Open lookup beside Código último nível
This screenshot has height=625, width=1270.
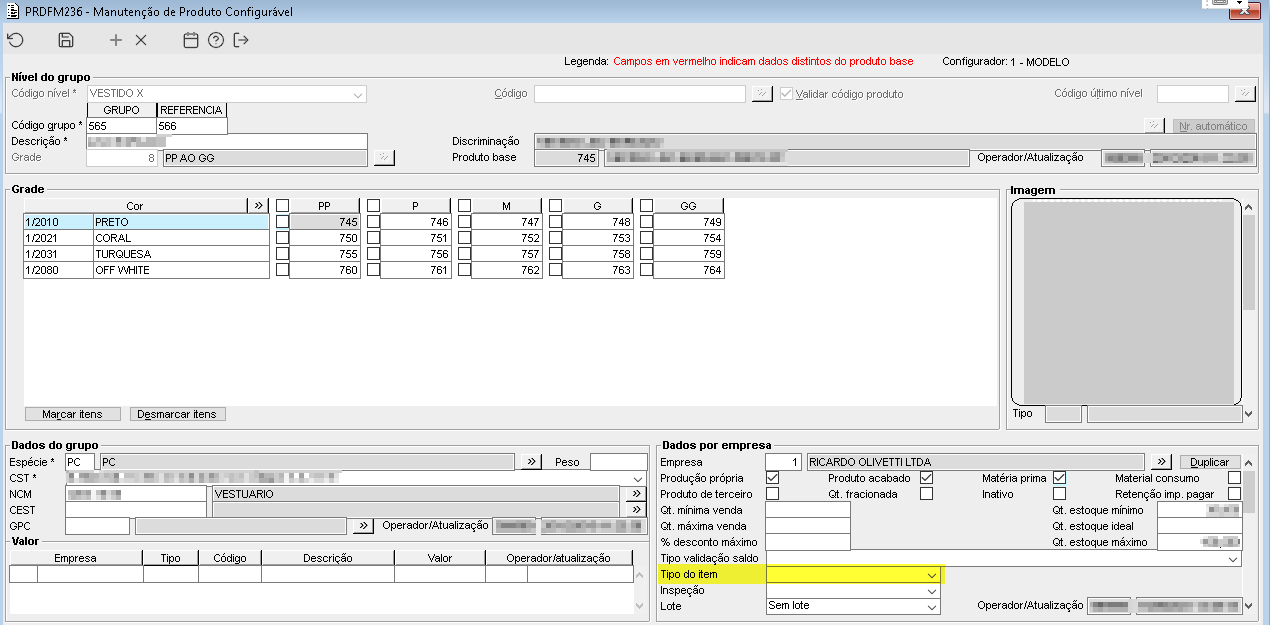pyautogui.click(x=1245, y=94)
